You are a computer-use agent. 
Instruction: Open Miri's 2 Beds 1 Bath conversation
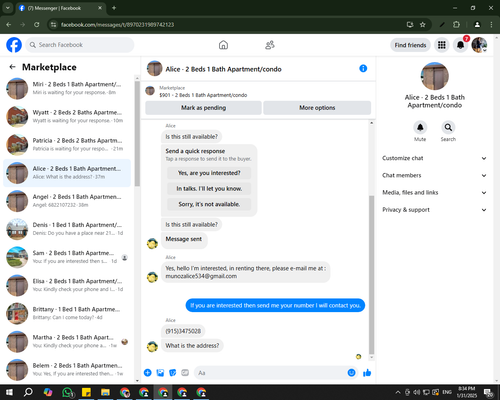67,88
